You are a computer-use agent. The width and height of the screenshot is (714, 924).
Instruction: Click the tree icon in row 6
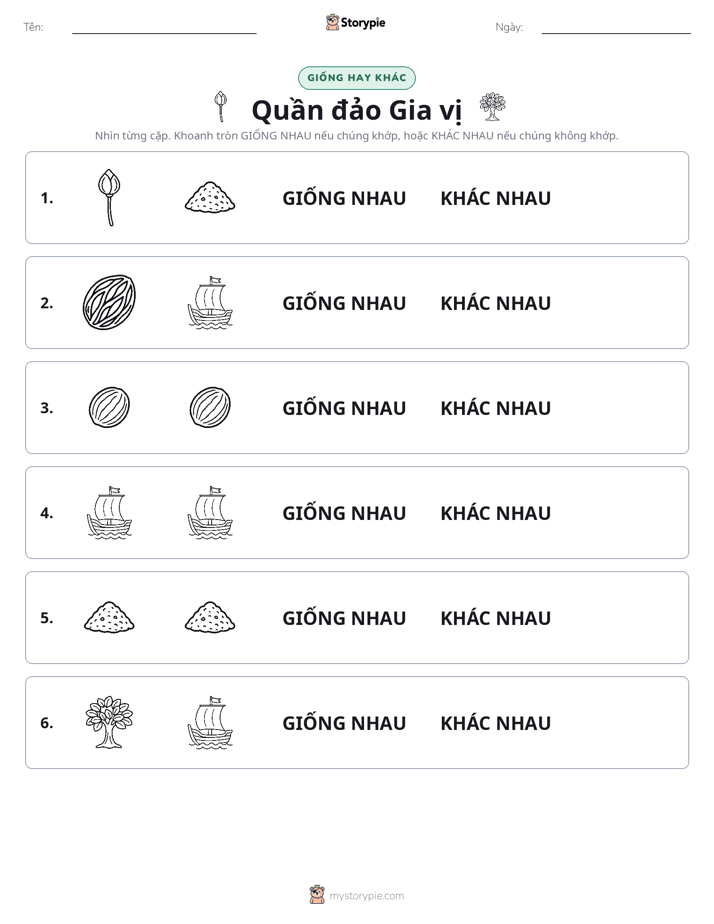pos(109,722)
